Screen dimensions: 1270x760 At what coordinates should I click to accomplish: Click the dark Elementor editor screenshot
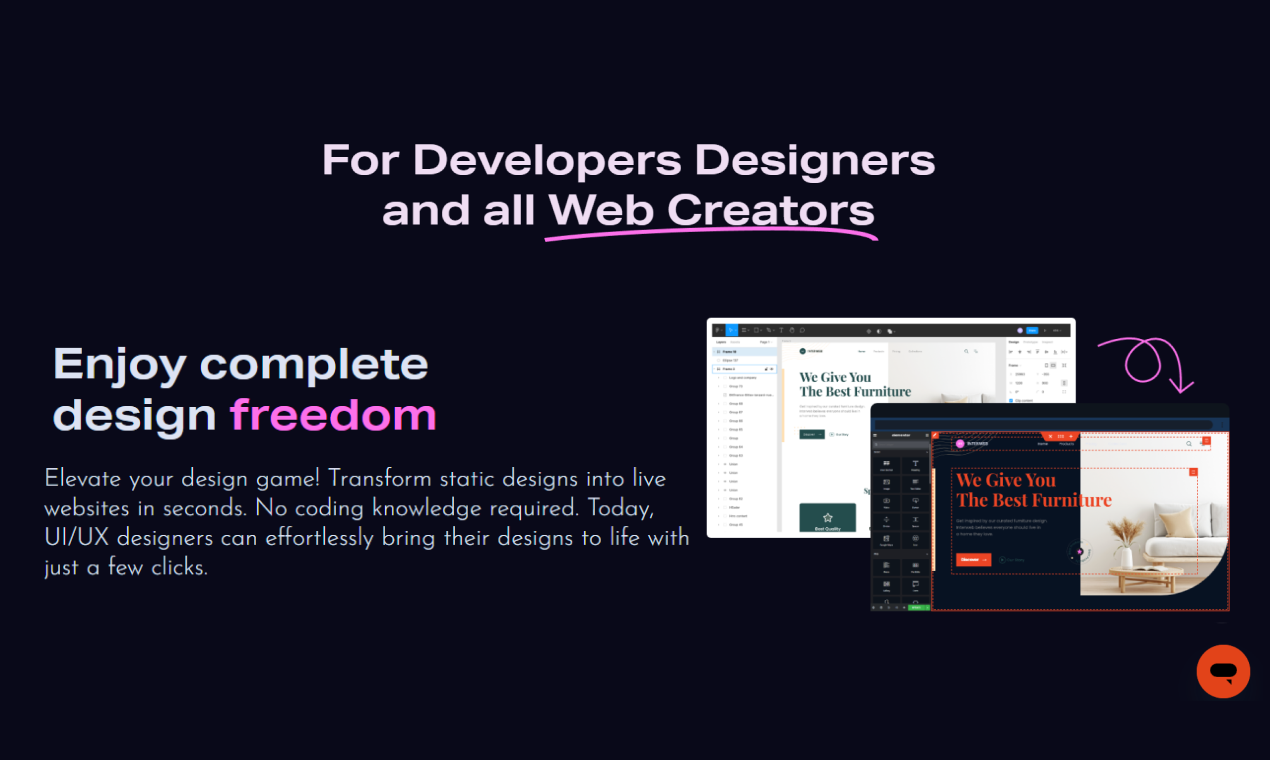pos(1050,507)
